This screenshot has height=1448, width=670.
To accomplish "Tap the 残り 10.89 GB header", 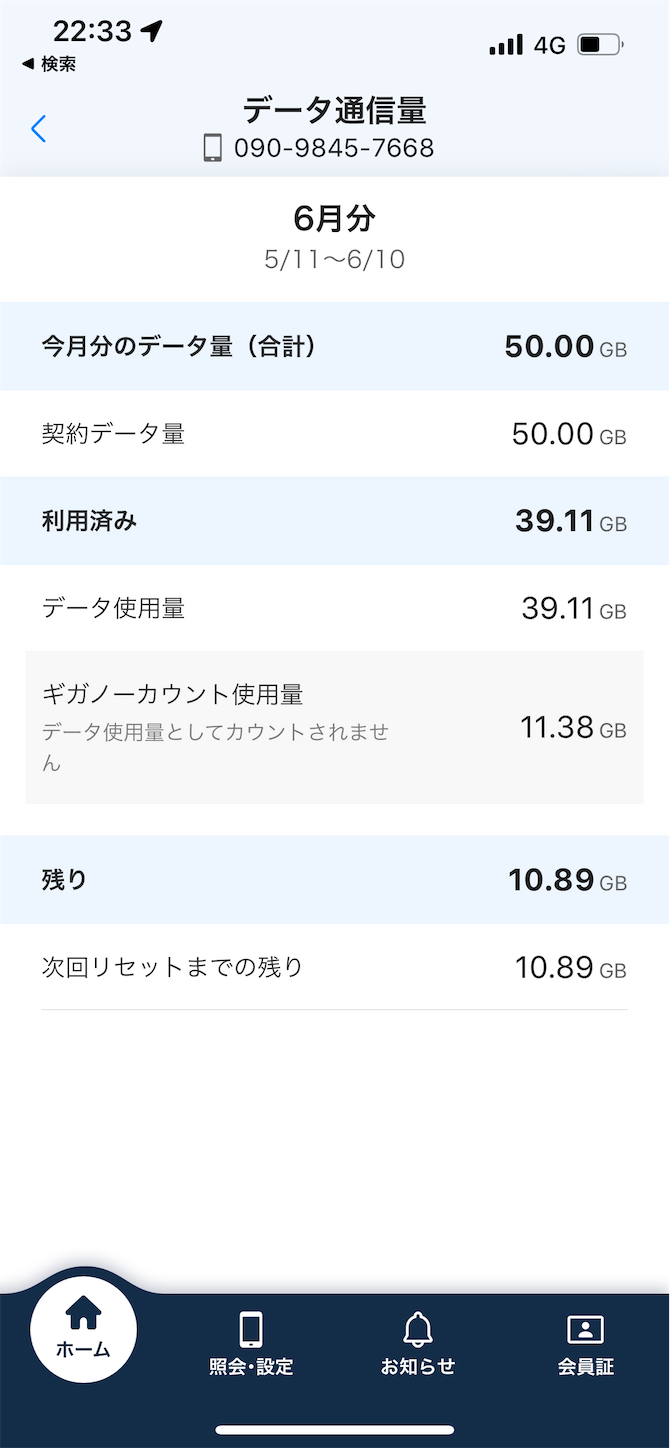I will coord(335,880).
